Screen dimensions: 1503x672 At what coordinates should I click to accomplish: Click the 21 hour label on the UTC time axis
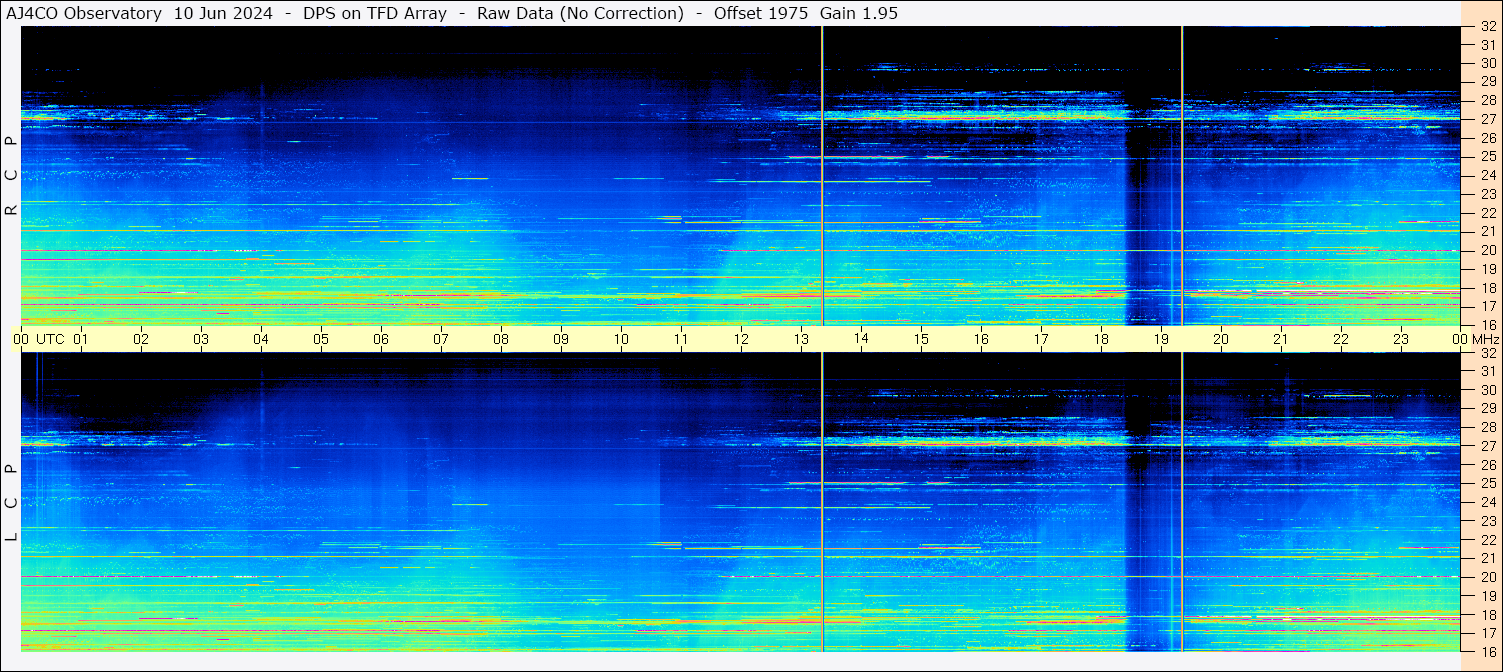pos(1281,339)
